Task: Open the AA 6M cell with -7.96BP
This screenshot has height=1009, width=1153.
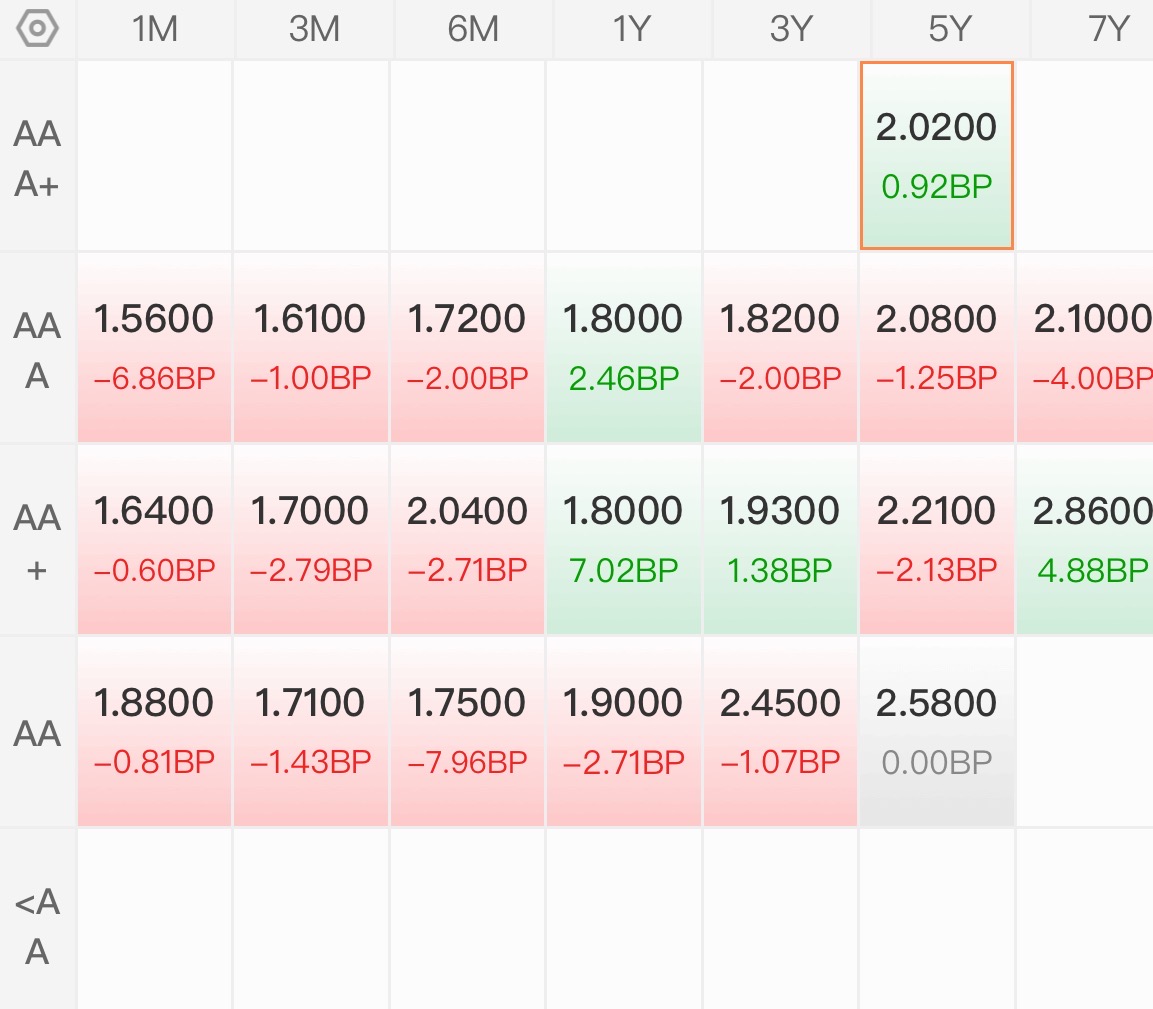Action: coord(467,732)
